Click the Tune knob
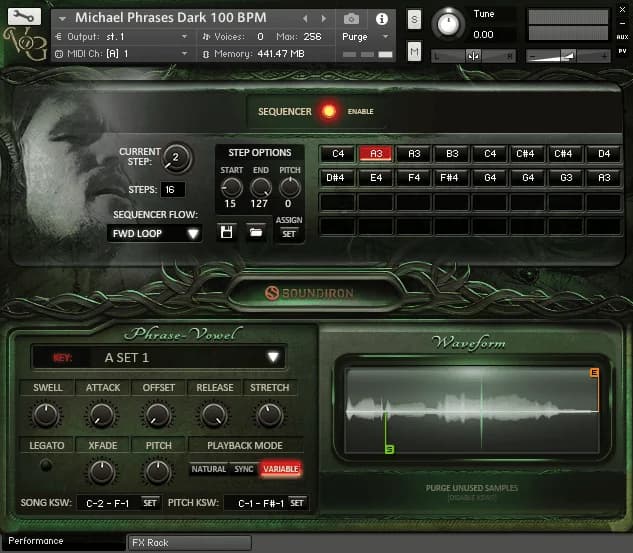This screenshot has height=553, width=633. tap(448, 24)
